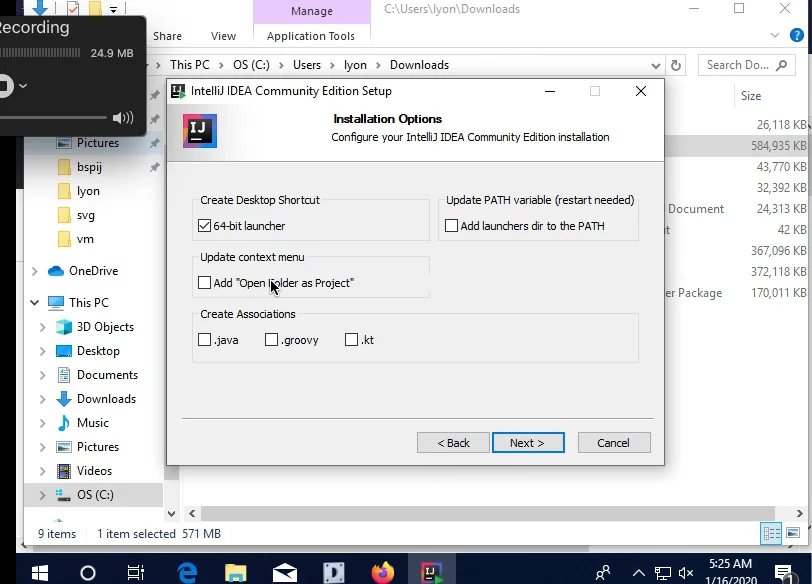Click the setup title bar IntelliJ icon
Image resolution: width=812 pixels, height=584 pixels.
click(179, 91)
